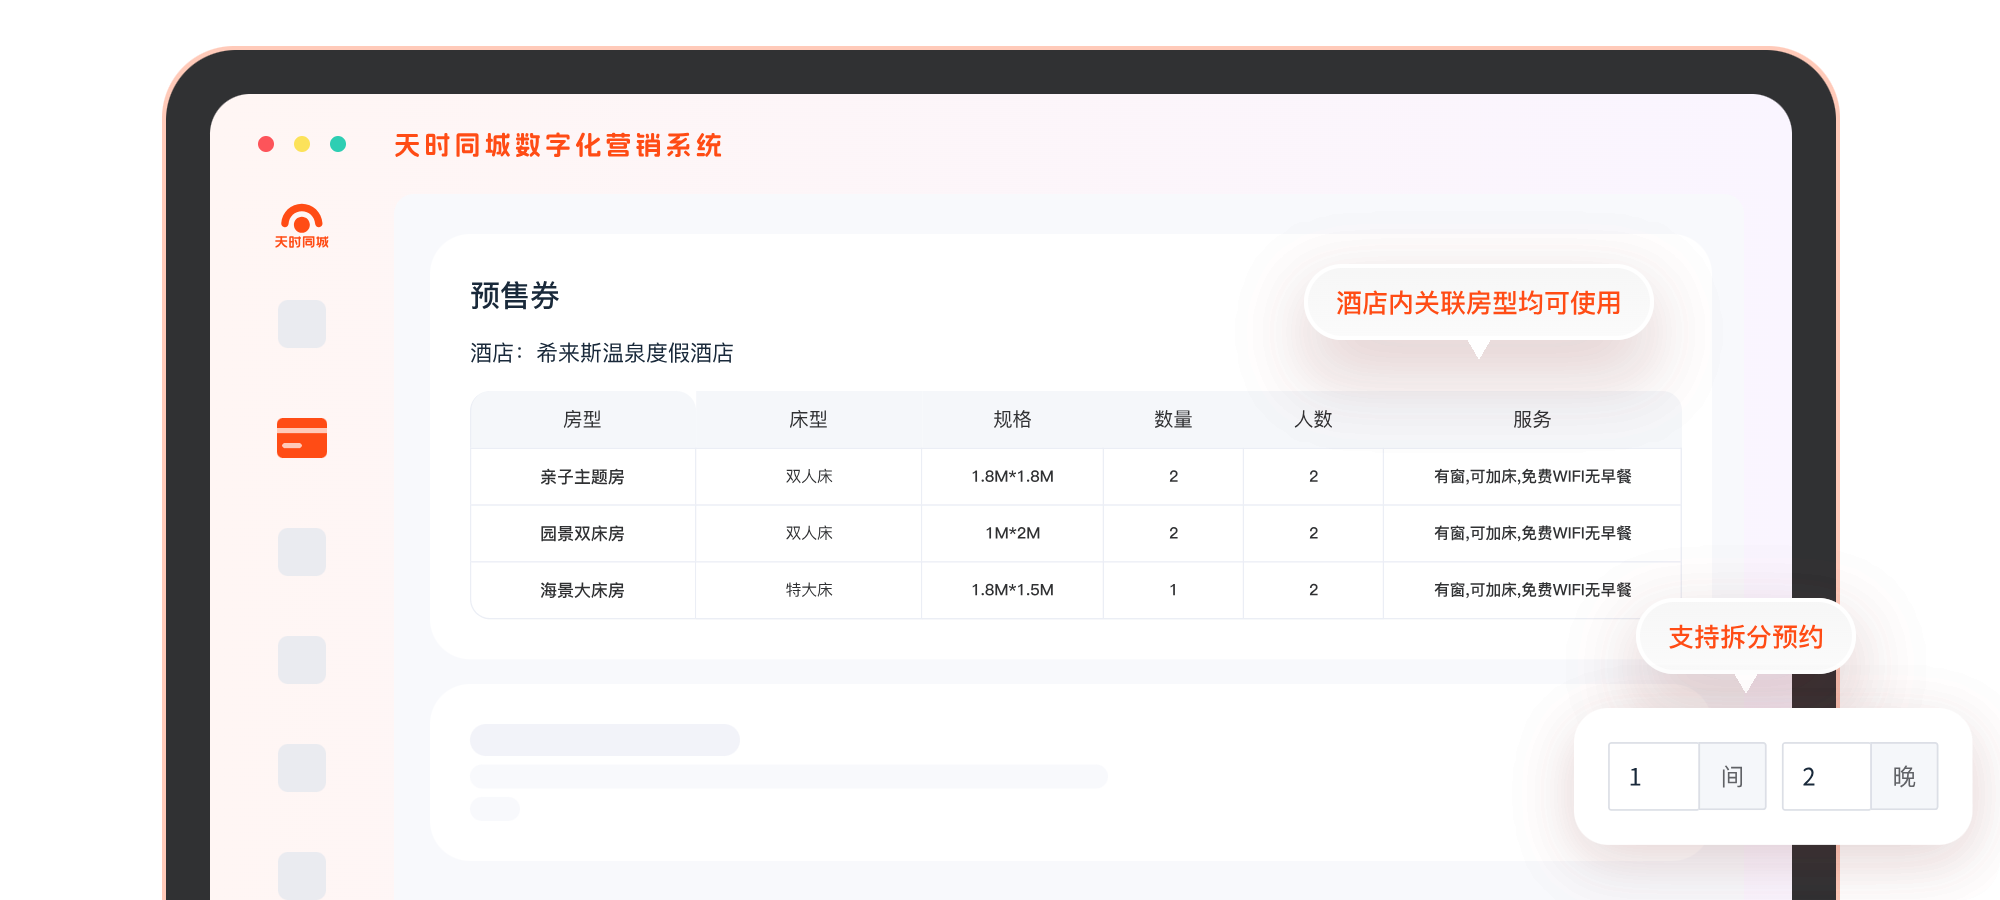Select the orange card icon in sidebar
Viewport: 2000px width, 900px height.
point(302,438)
